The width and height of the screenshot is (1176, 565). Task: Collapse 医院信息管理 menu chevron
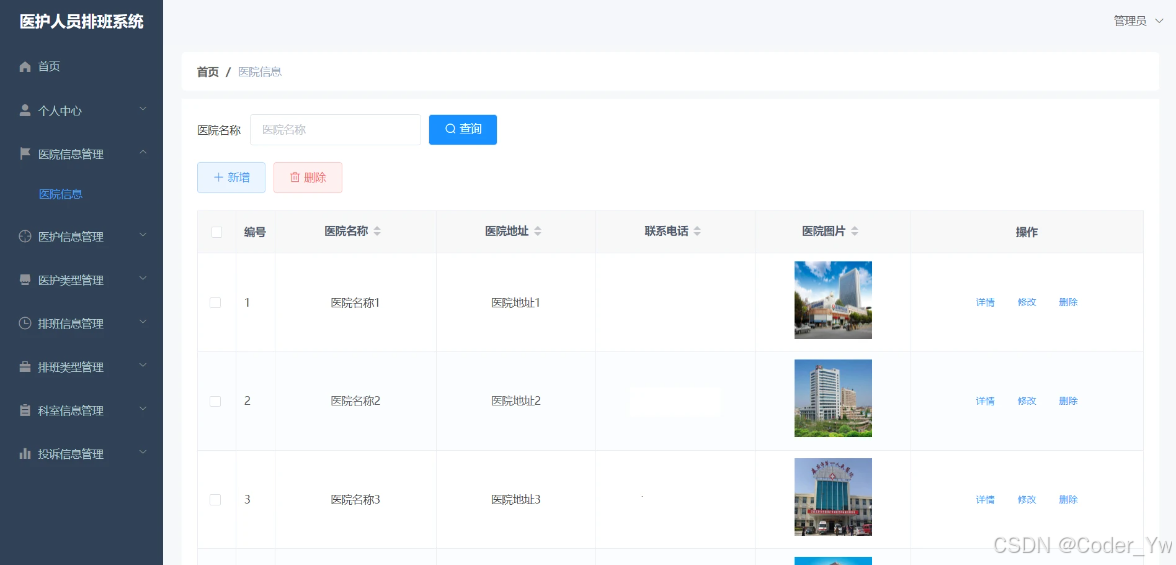pos(143,153)
